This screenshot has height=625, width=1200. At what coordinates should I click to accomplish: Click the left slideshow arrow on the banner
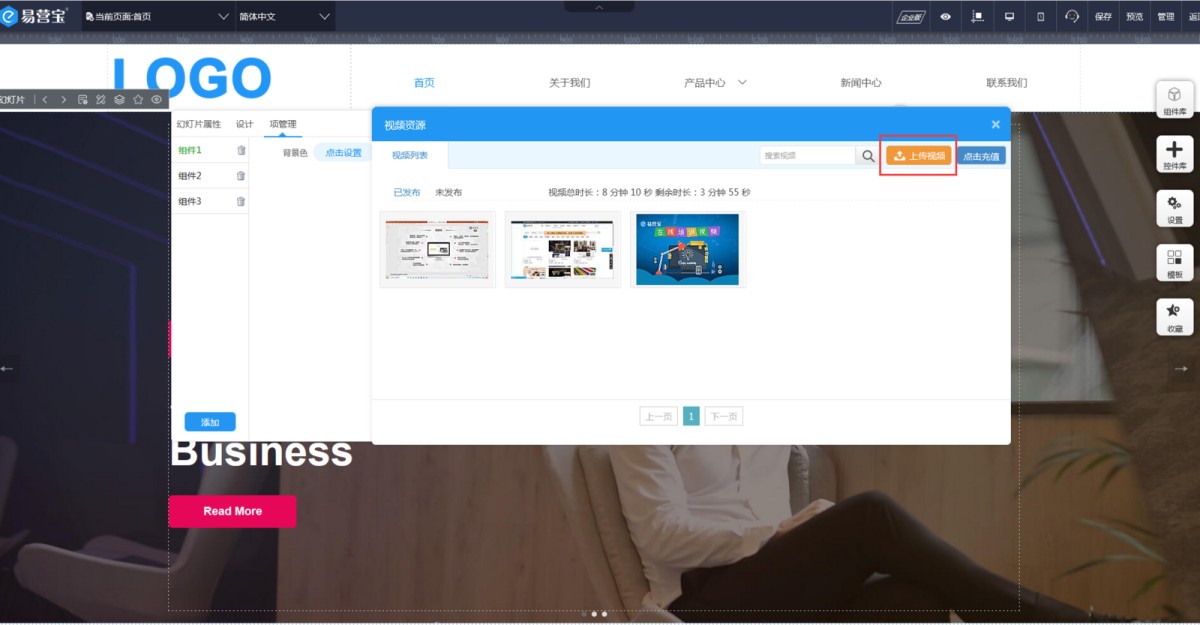coord(7,369)
